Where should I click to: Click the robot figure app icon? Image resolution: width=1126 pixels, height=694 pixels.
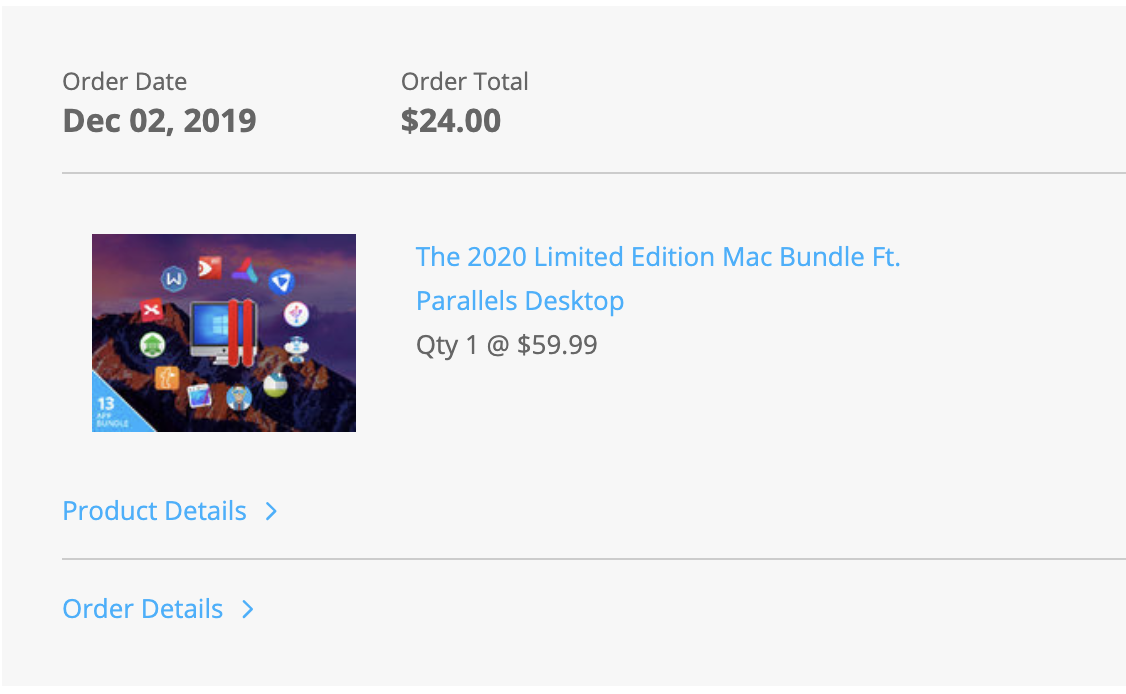click(x=296, y=348)
